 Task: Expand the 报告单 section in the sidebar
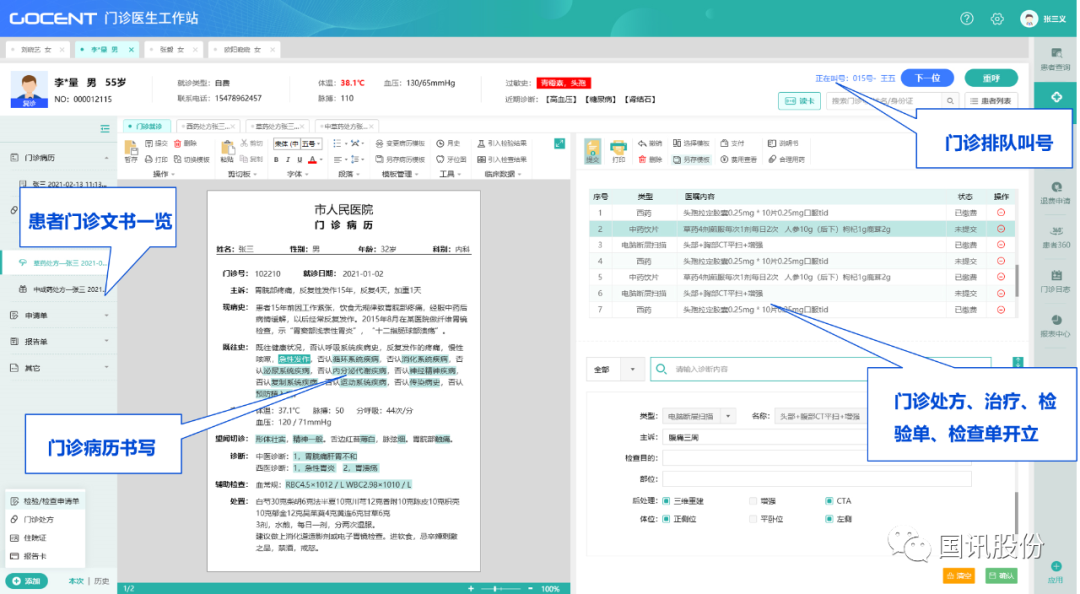pyautogui.click(x=107, y=341)
